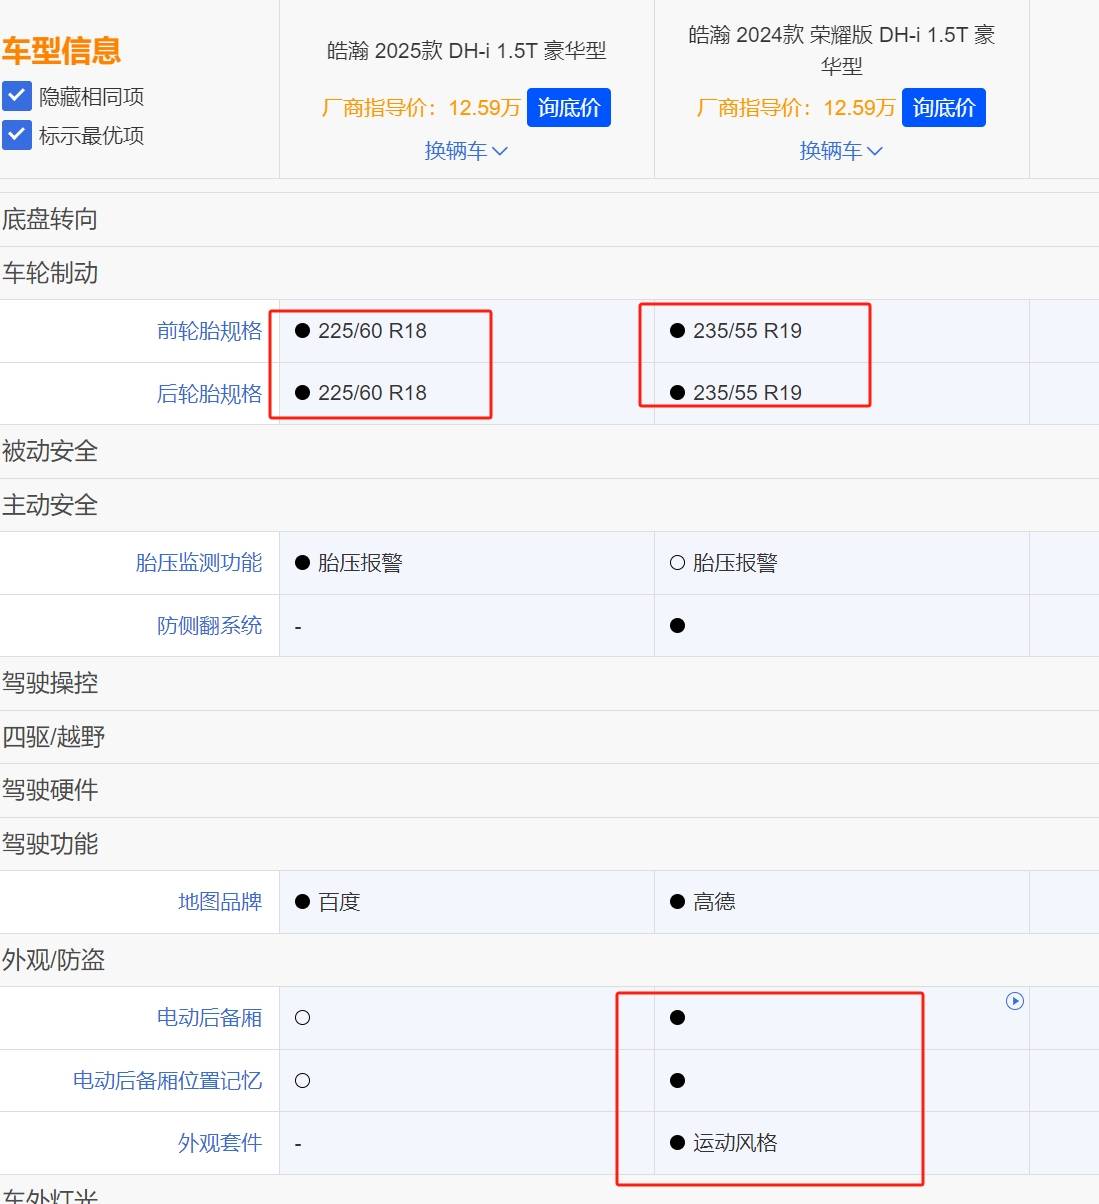Open 换辆车 dropdown for 2025款 model
The image size is (1099, 1204).
466,151
